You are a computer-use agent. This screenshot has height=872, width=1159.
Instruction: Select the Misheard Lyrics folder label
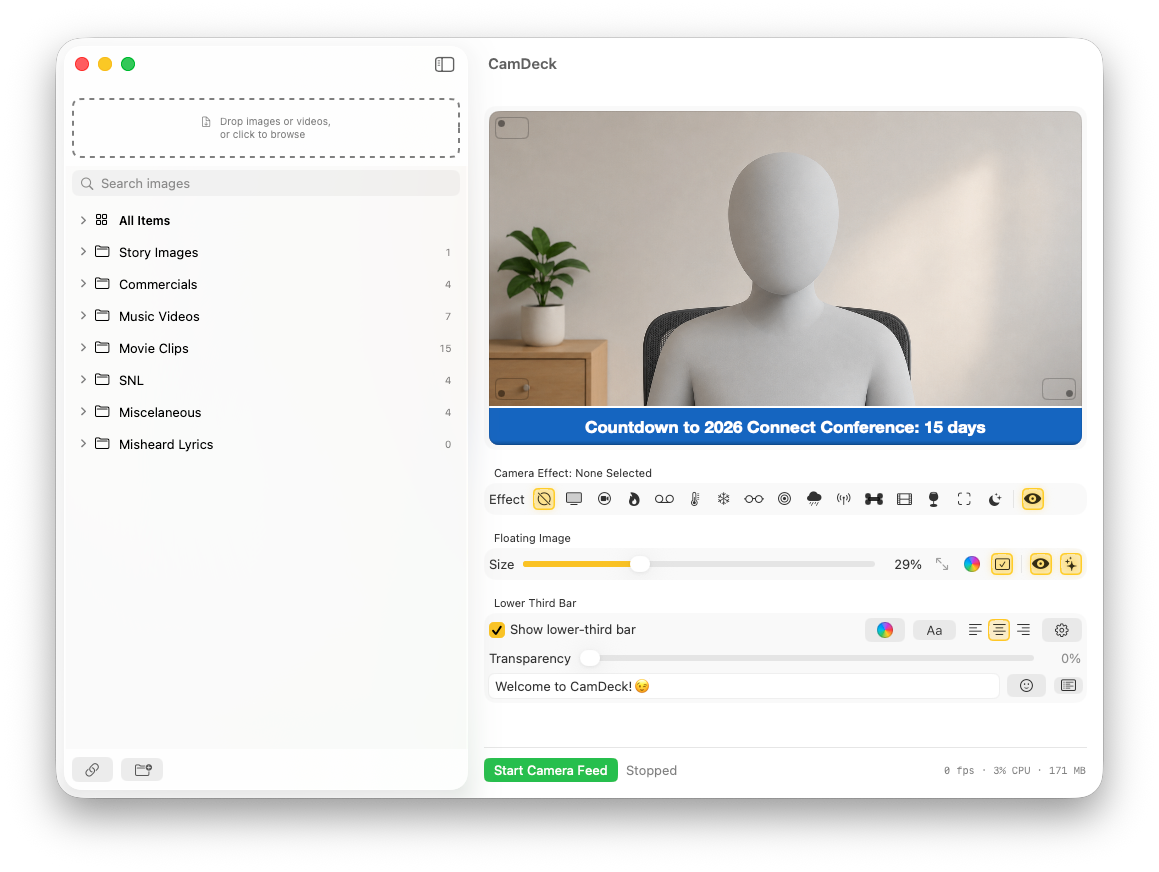point(166,444)
